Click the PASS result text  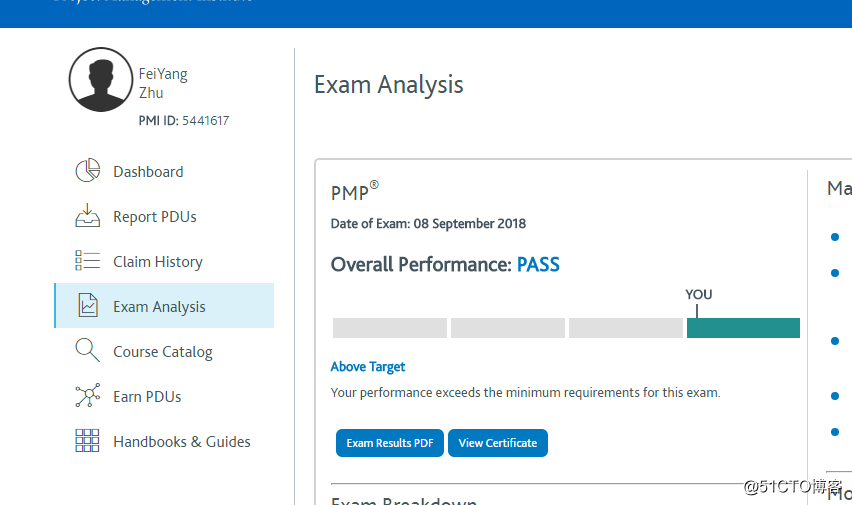coord(538,265)
